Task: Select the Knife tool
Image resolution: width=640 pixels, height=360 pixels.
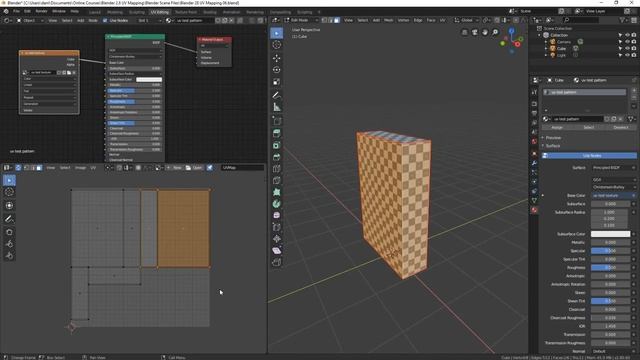Action: (277, 180)
